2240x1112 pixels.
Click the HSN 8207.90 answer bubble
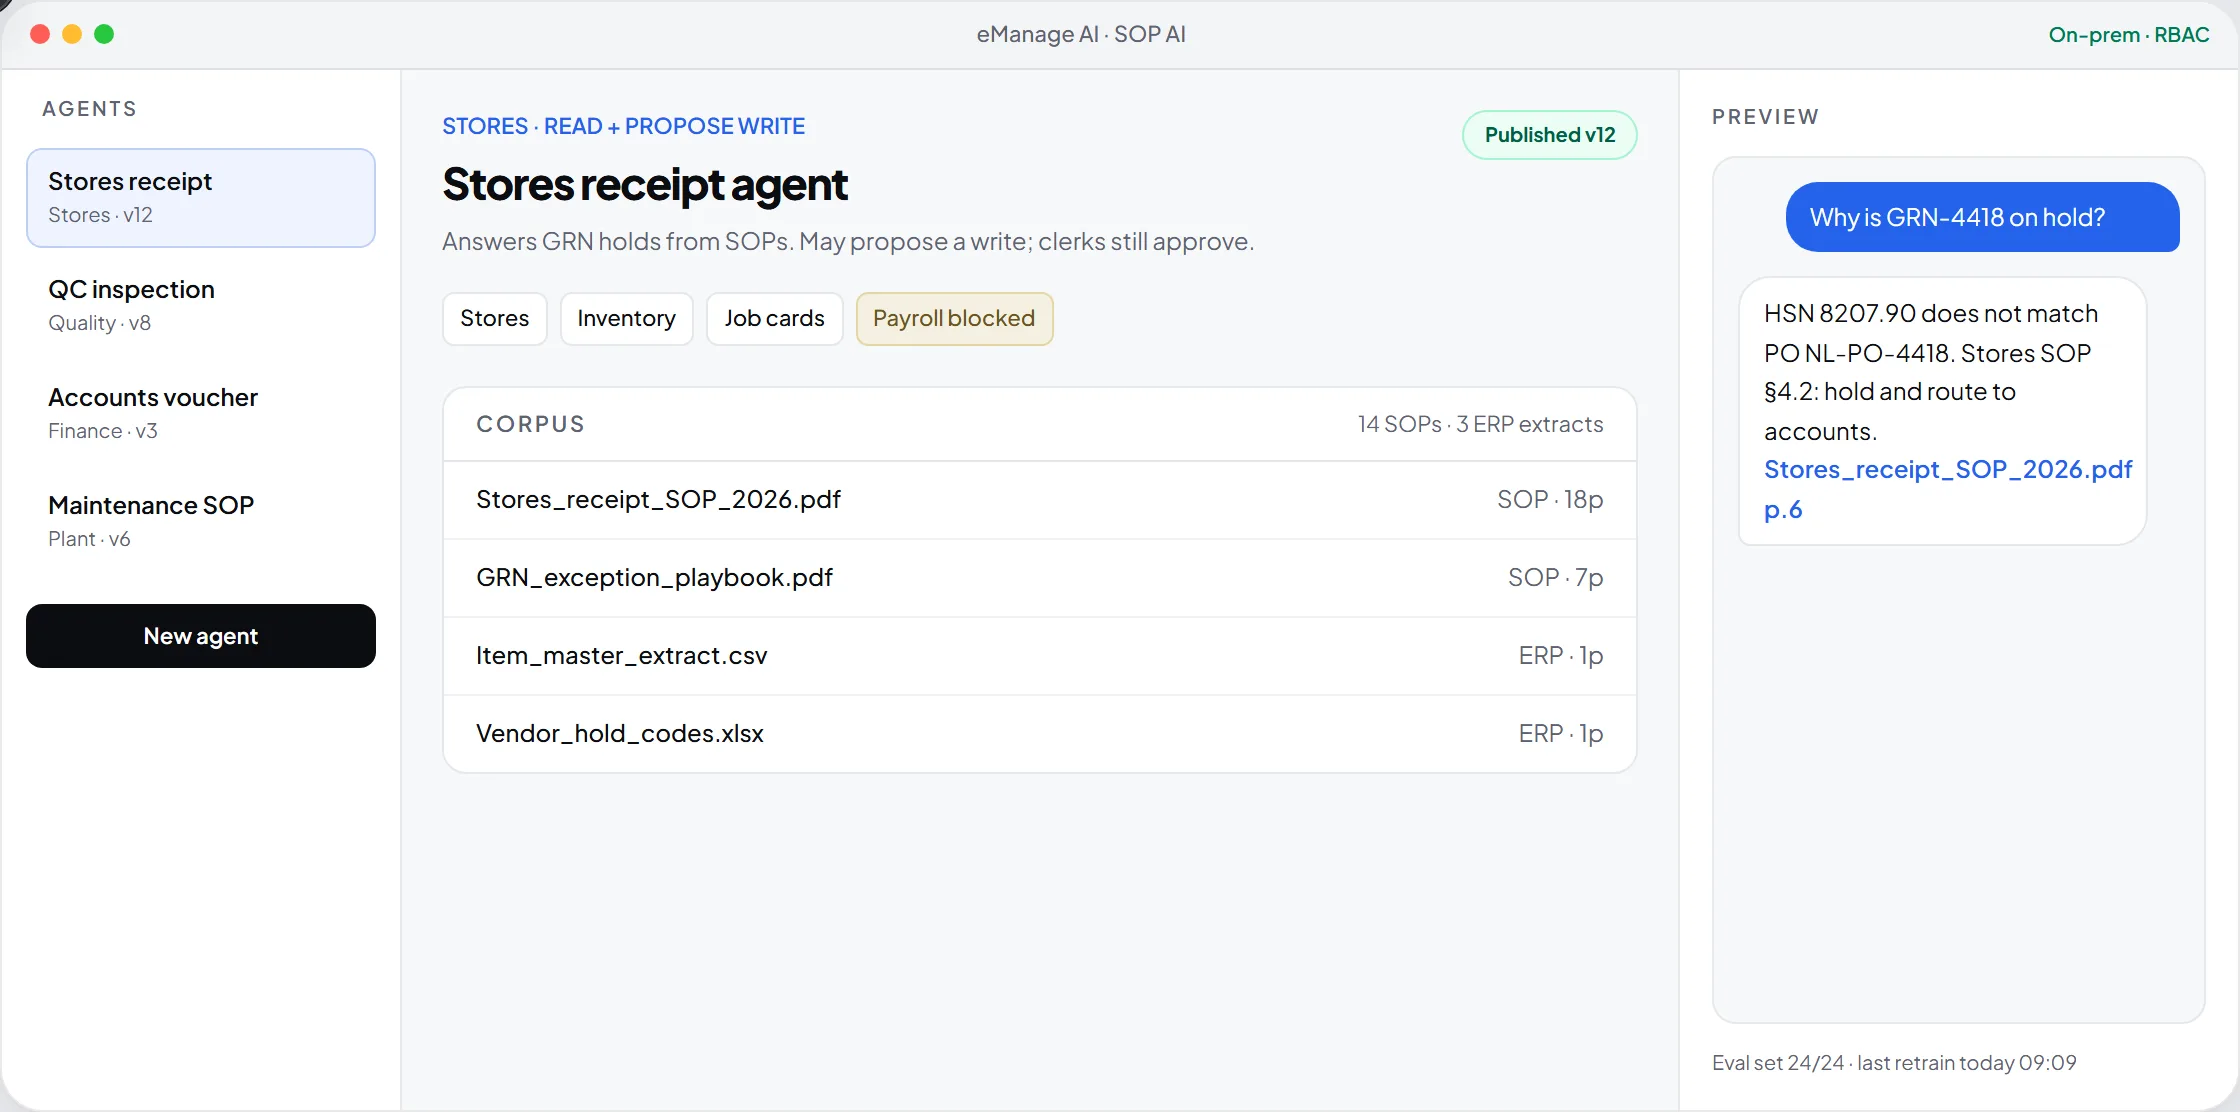click(x=1942, y=411)
